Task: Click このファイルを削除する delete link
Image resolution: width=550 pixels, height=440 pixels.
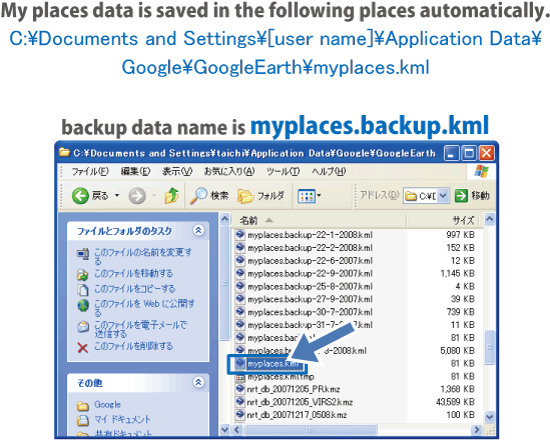Action: pos(133,346)
